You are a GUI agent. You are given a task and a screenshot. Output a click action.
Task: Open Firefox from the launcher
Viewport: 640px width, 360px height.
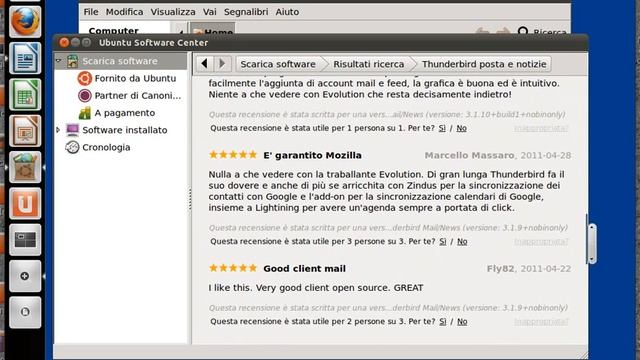point(25,21)
